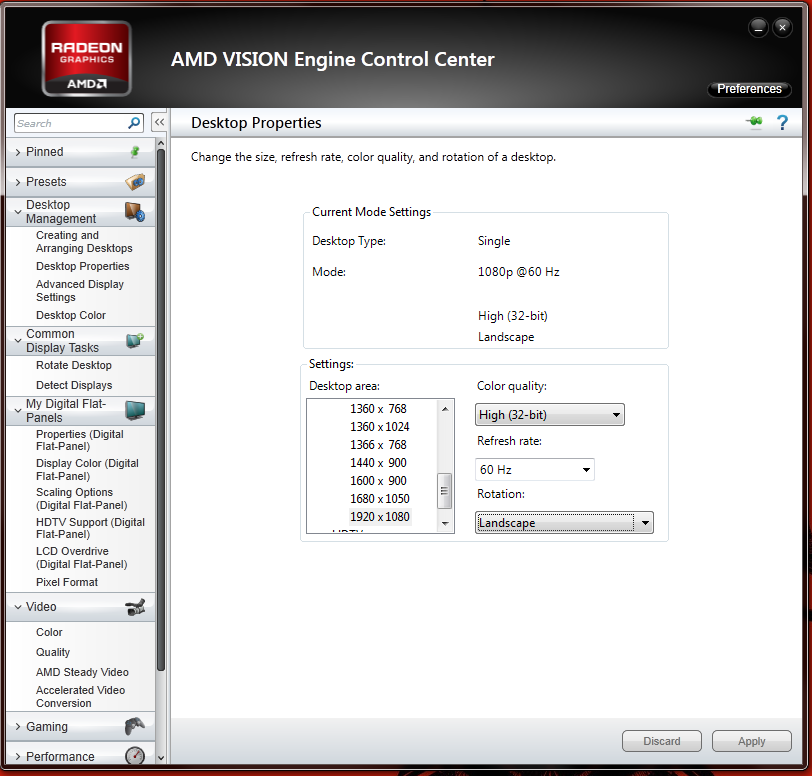Click the Apply button

(x=751, y=741)
